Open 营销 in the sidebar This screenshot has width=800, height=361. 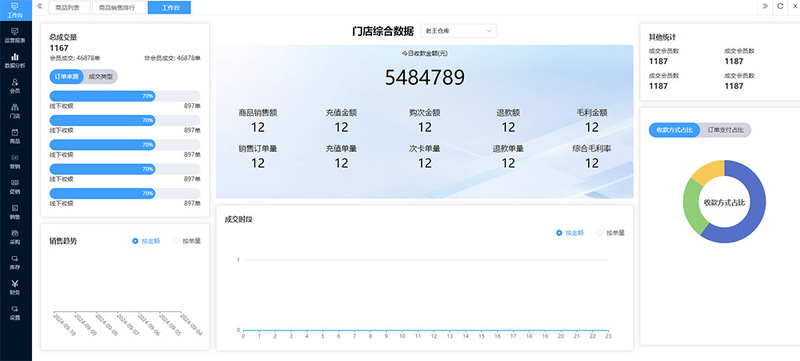(15, 162)
